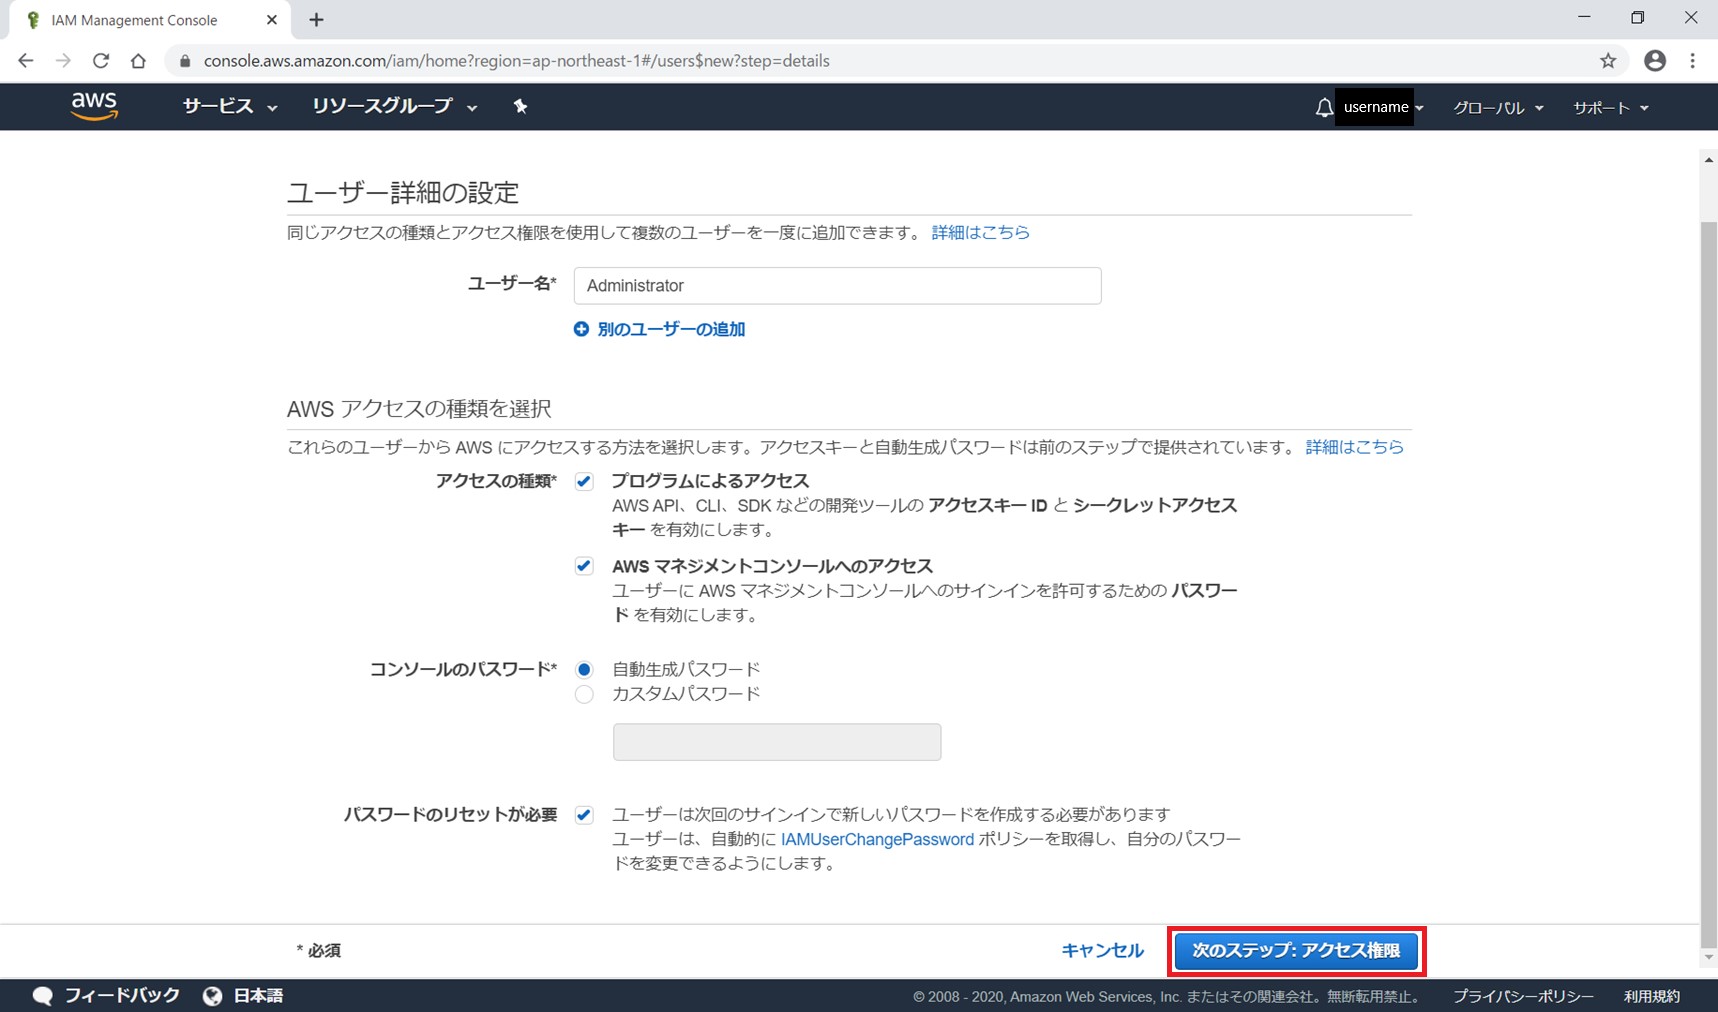This screenshot has height=1012, width=1718.
Task: Expand the リソースグループ dropdown menu
Action: pyautogui.click(x=394, y=106)
